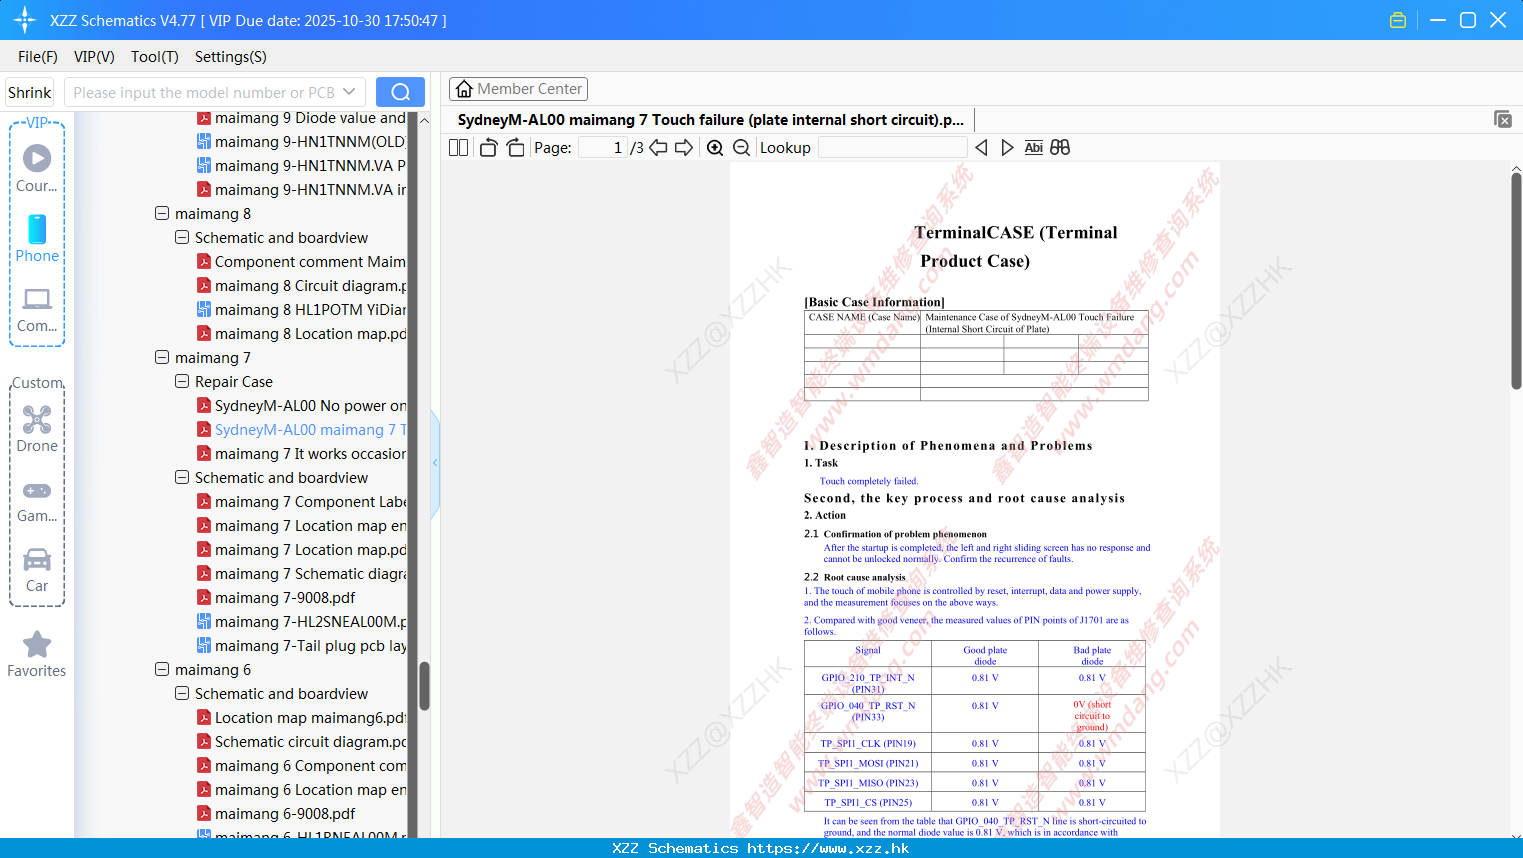Open maimang 7-9008.pdf

(277, 598)
